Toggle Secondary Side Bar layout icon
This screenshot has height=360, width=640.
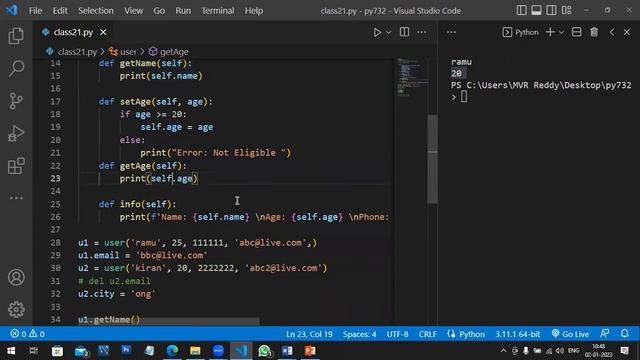pyautogui.click(x=551, y=10)
